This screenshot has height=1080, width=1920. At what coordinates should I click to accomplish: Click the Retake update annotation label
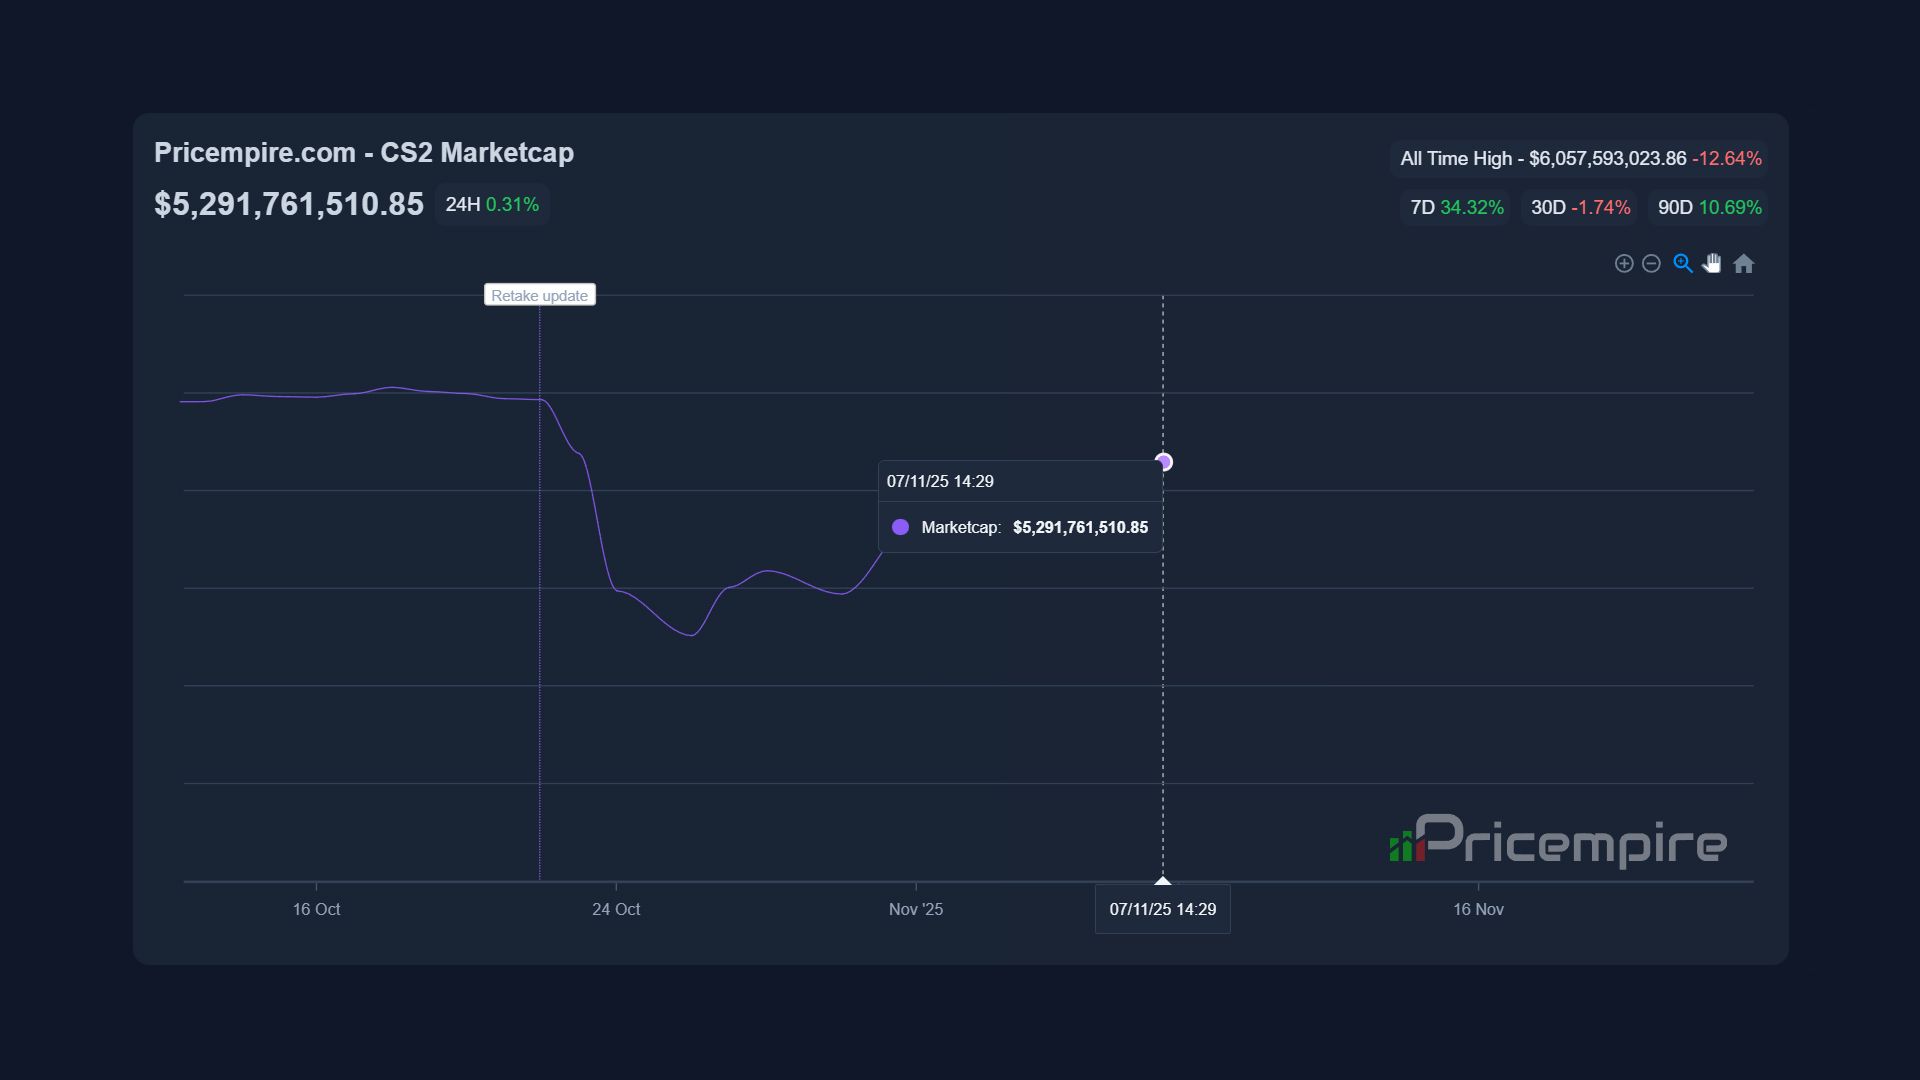tap(539, 295)
